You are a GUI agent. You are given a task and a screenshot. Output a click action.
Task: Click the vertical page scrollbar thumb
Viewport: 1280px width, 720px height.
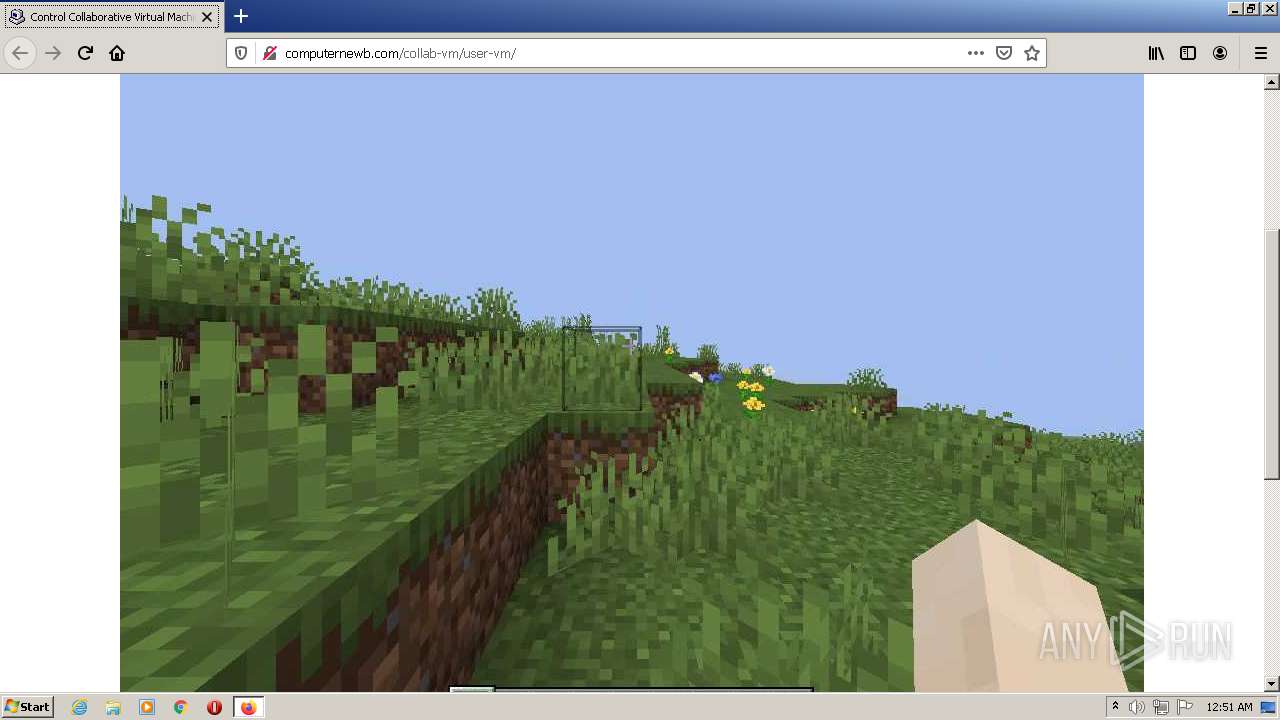(x=1271, y=353)
